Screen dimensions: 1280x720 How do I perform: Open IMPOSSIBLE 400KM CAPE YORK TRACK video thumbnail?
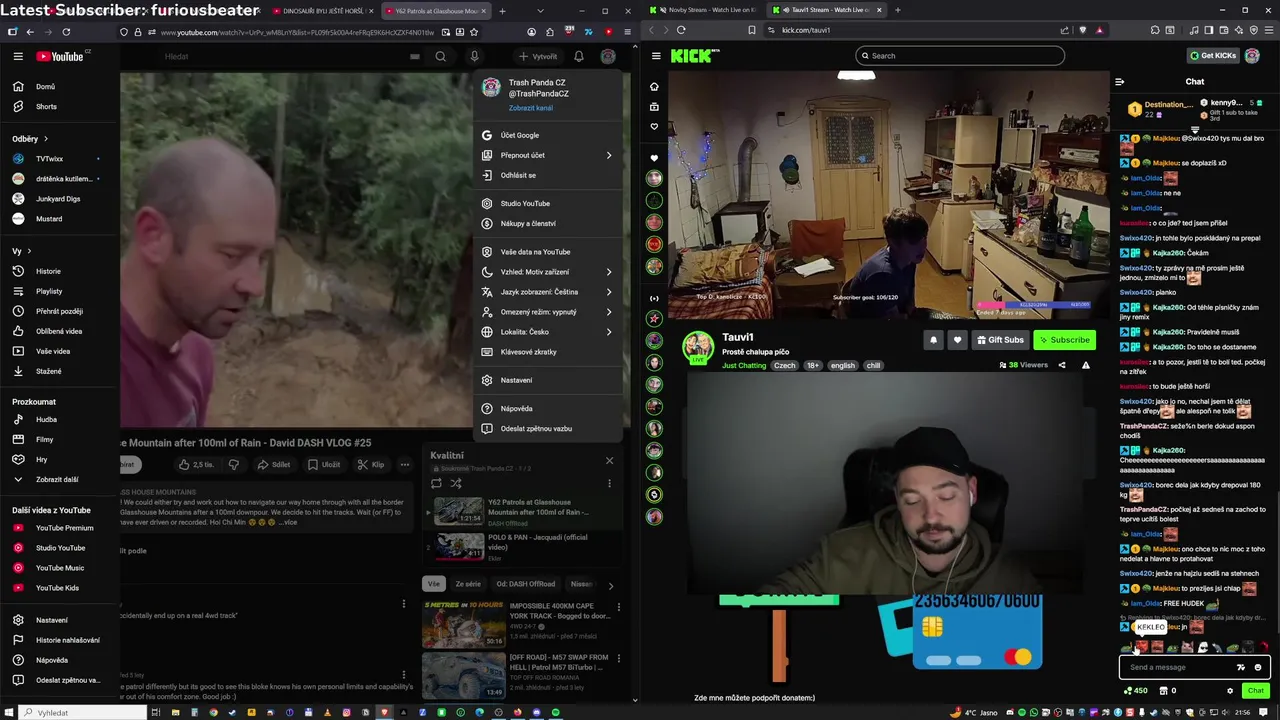click(x=464, y=624)
